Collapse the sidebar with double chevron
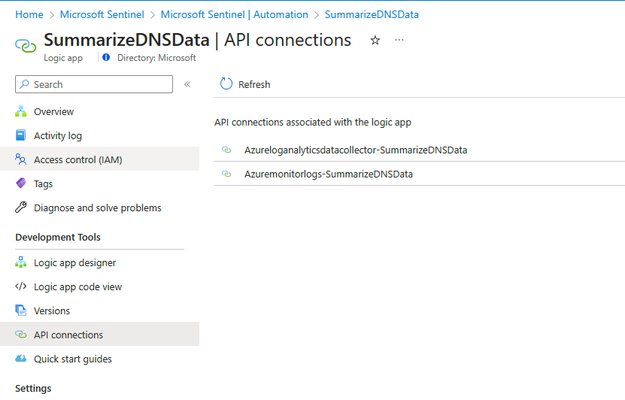Viewport: 625px width, 400px height. coord(187,84)
